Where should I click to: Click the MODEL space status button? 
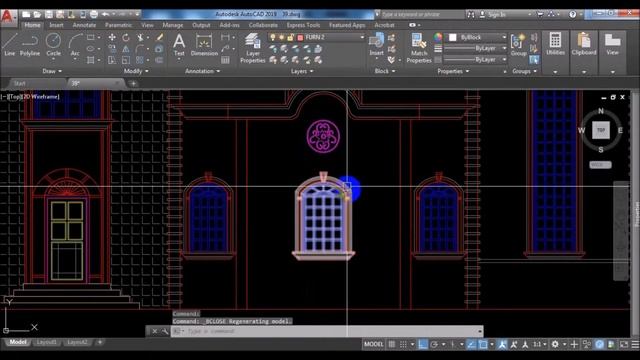[x=373, y=344]
